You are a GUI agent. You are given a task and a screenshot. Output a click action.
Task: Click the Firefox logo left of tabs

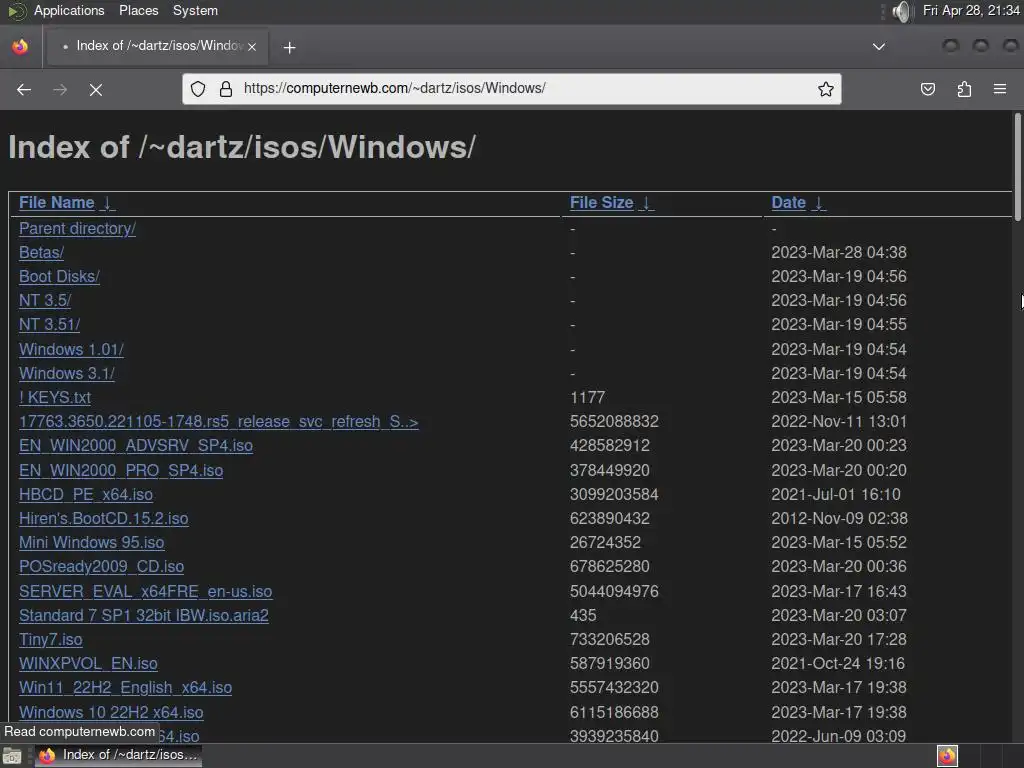[x=20, y=46]
